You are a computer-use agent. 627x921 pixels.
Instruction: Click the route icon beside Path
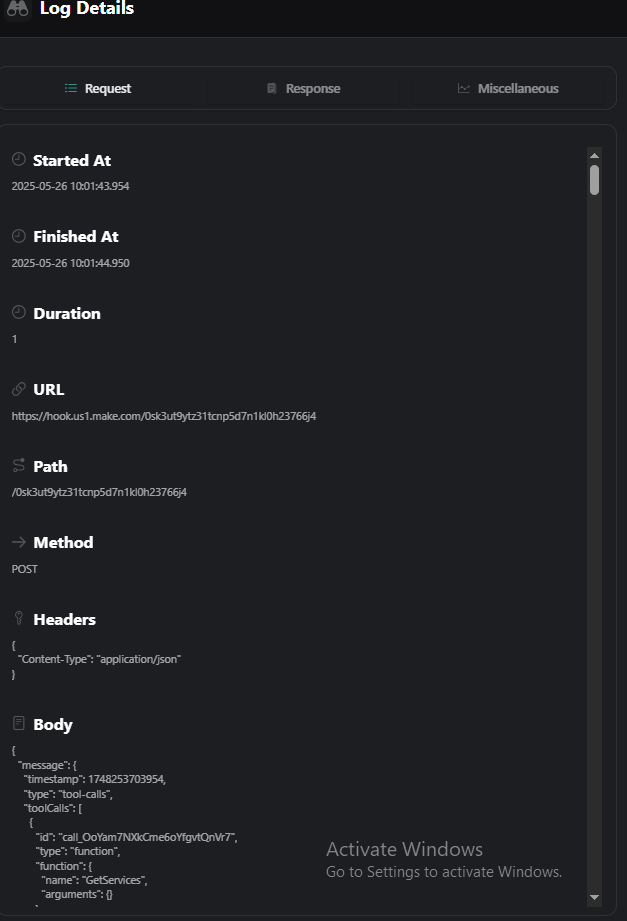coord(18,466)
